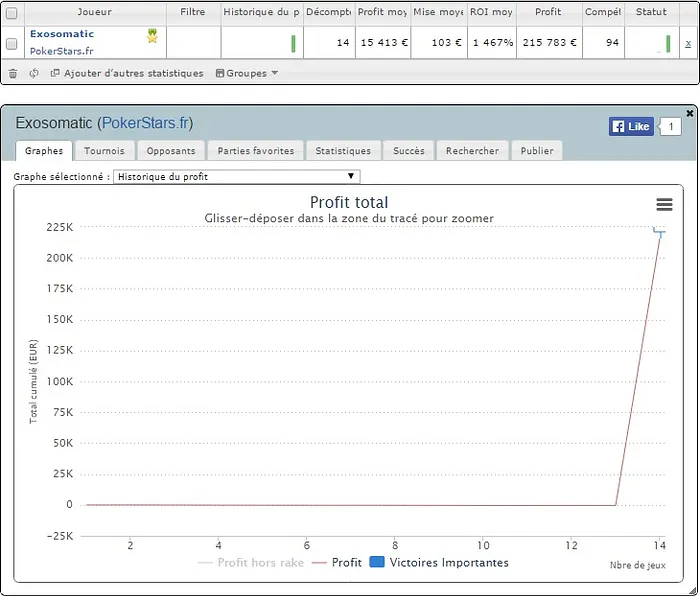Screen dimensions: 700x596
Task: Toggle the select-all header checkbox
Action: coord(12,13)
